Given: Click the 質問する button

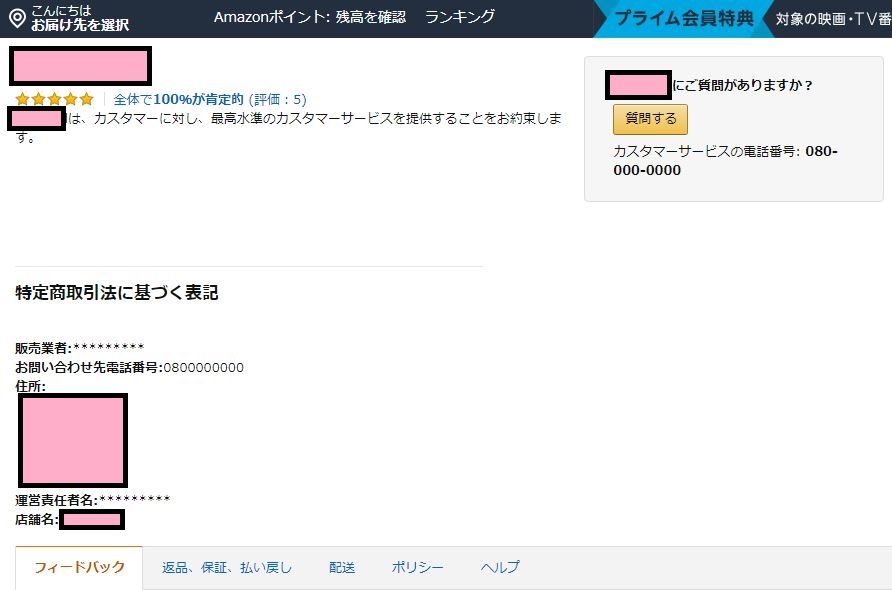Looking at the screenshot, I should 650,119.
